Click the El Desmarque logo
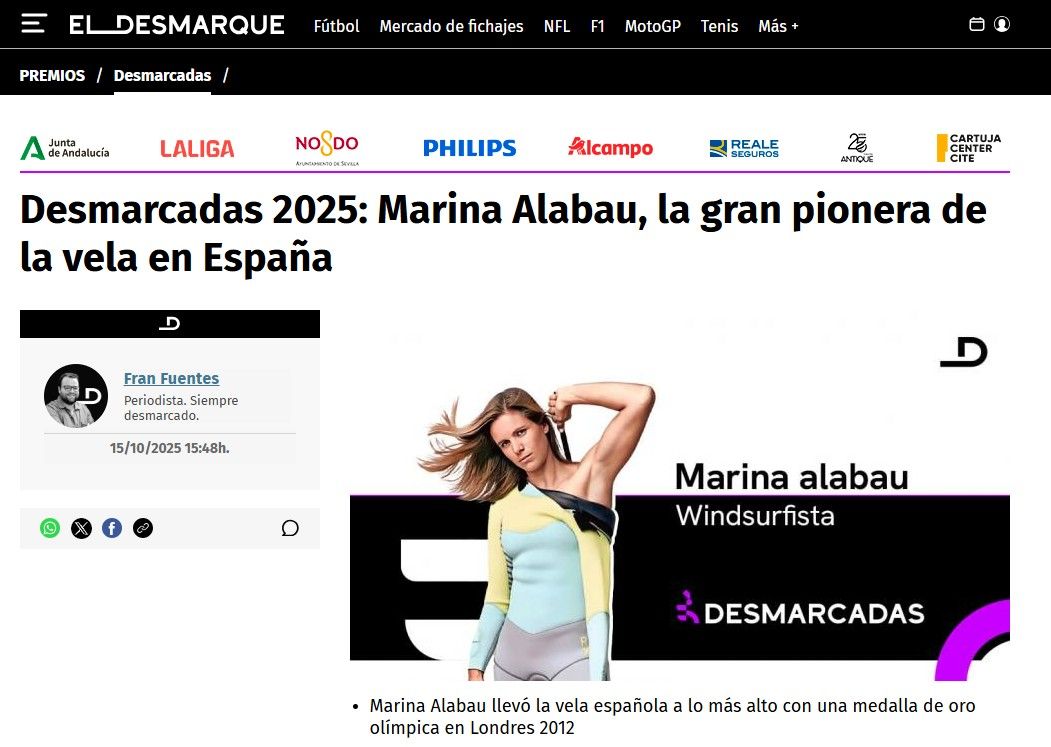Image resolution: width=1051 pixels, height=747 pixels. [177, 25]
